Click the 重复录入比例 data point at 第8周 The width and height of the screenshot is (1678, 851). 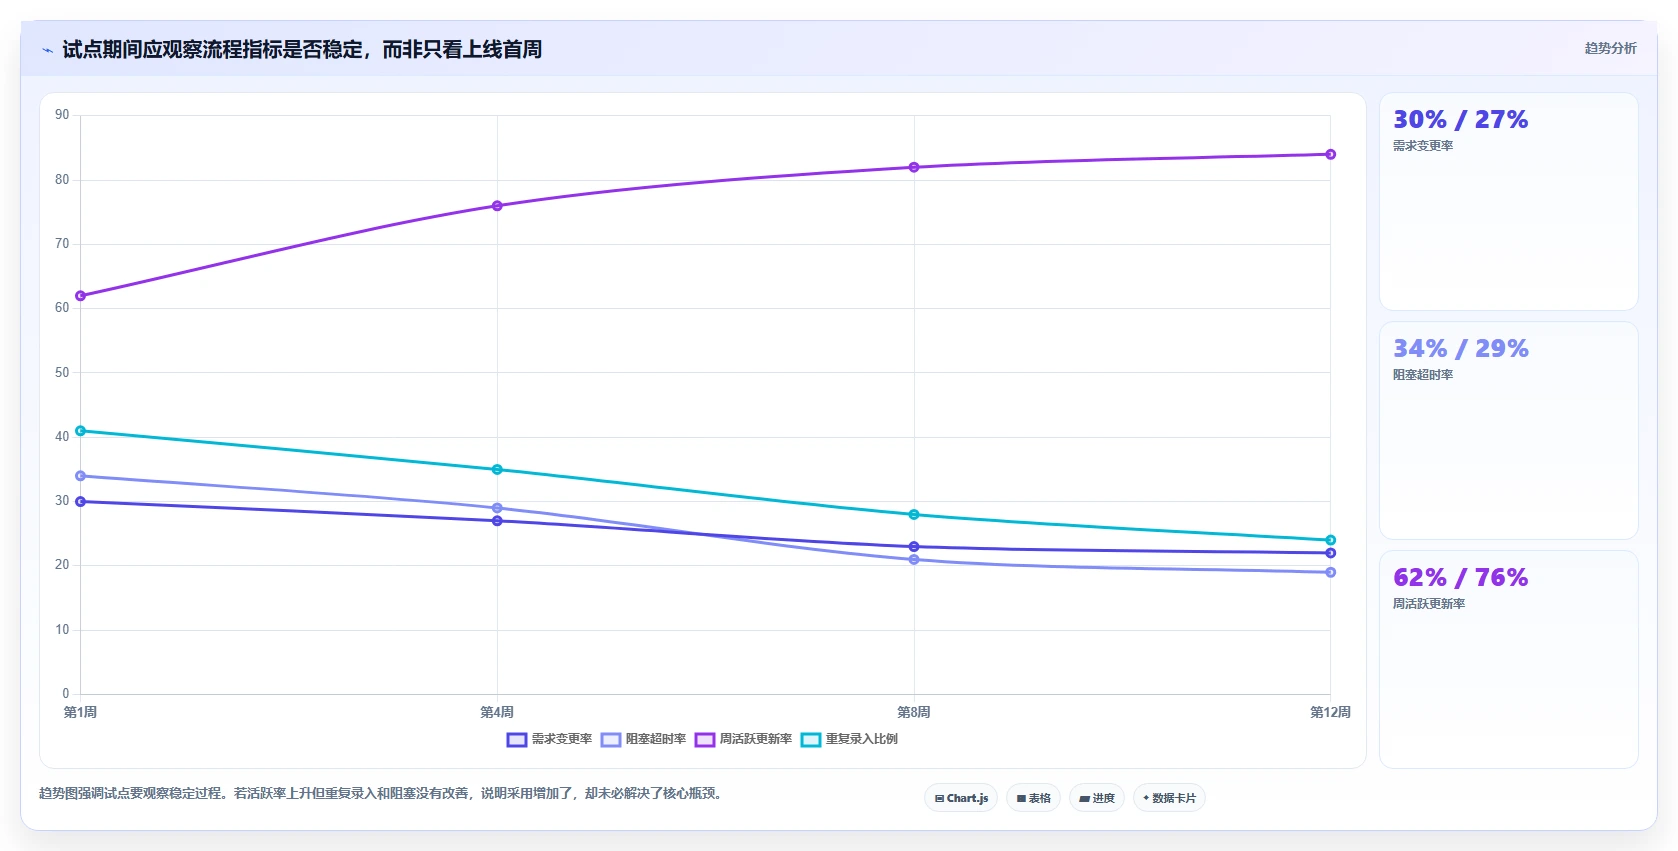click(x=914, y=515)
